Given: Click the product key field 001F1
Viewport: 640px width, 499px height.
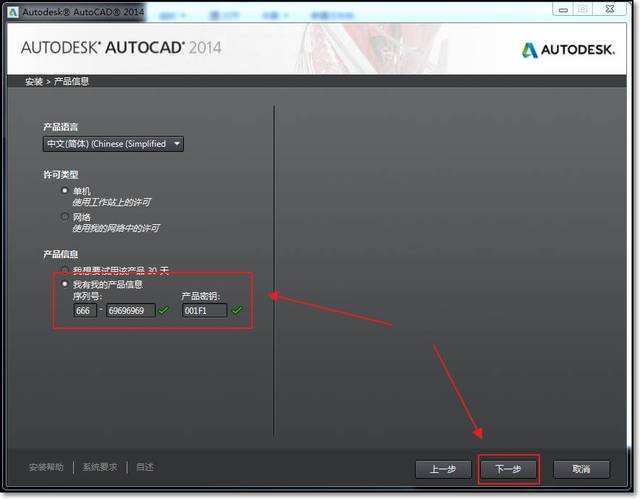Looking at the screenshot, I should pyautogui.click(x=204, y=310).
